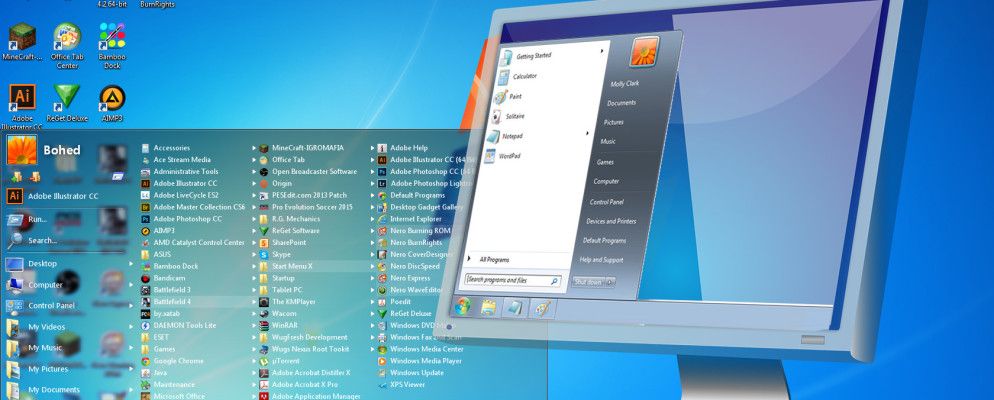994x400 pixels.
Task: Click the Internet Explorer entry icon
Action: coord(382,219)
